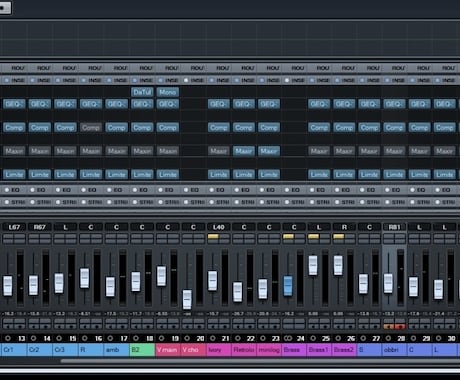Click the monitor circle icon on channel 23
460x380 pixels.
click(263, 338)
